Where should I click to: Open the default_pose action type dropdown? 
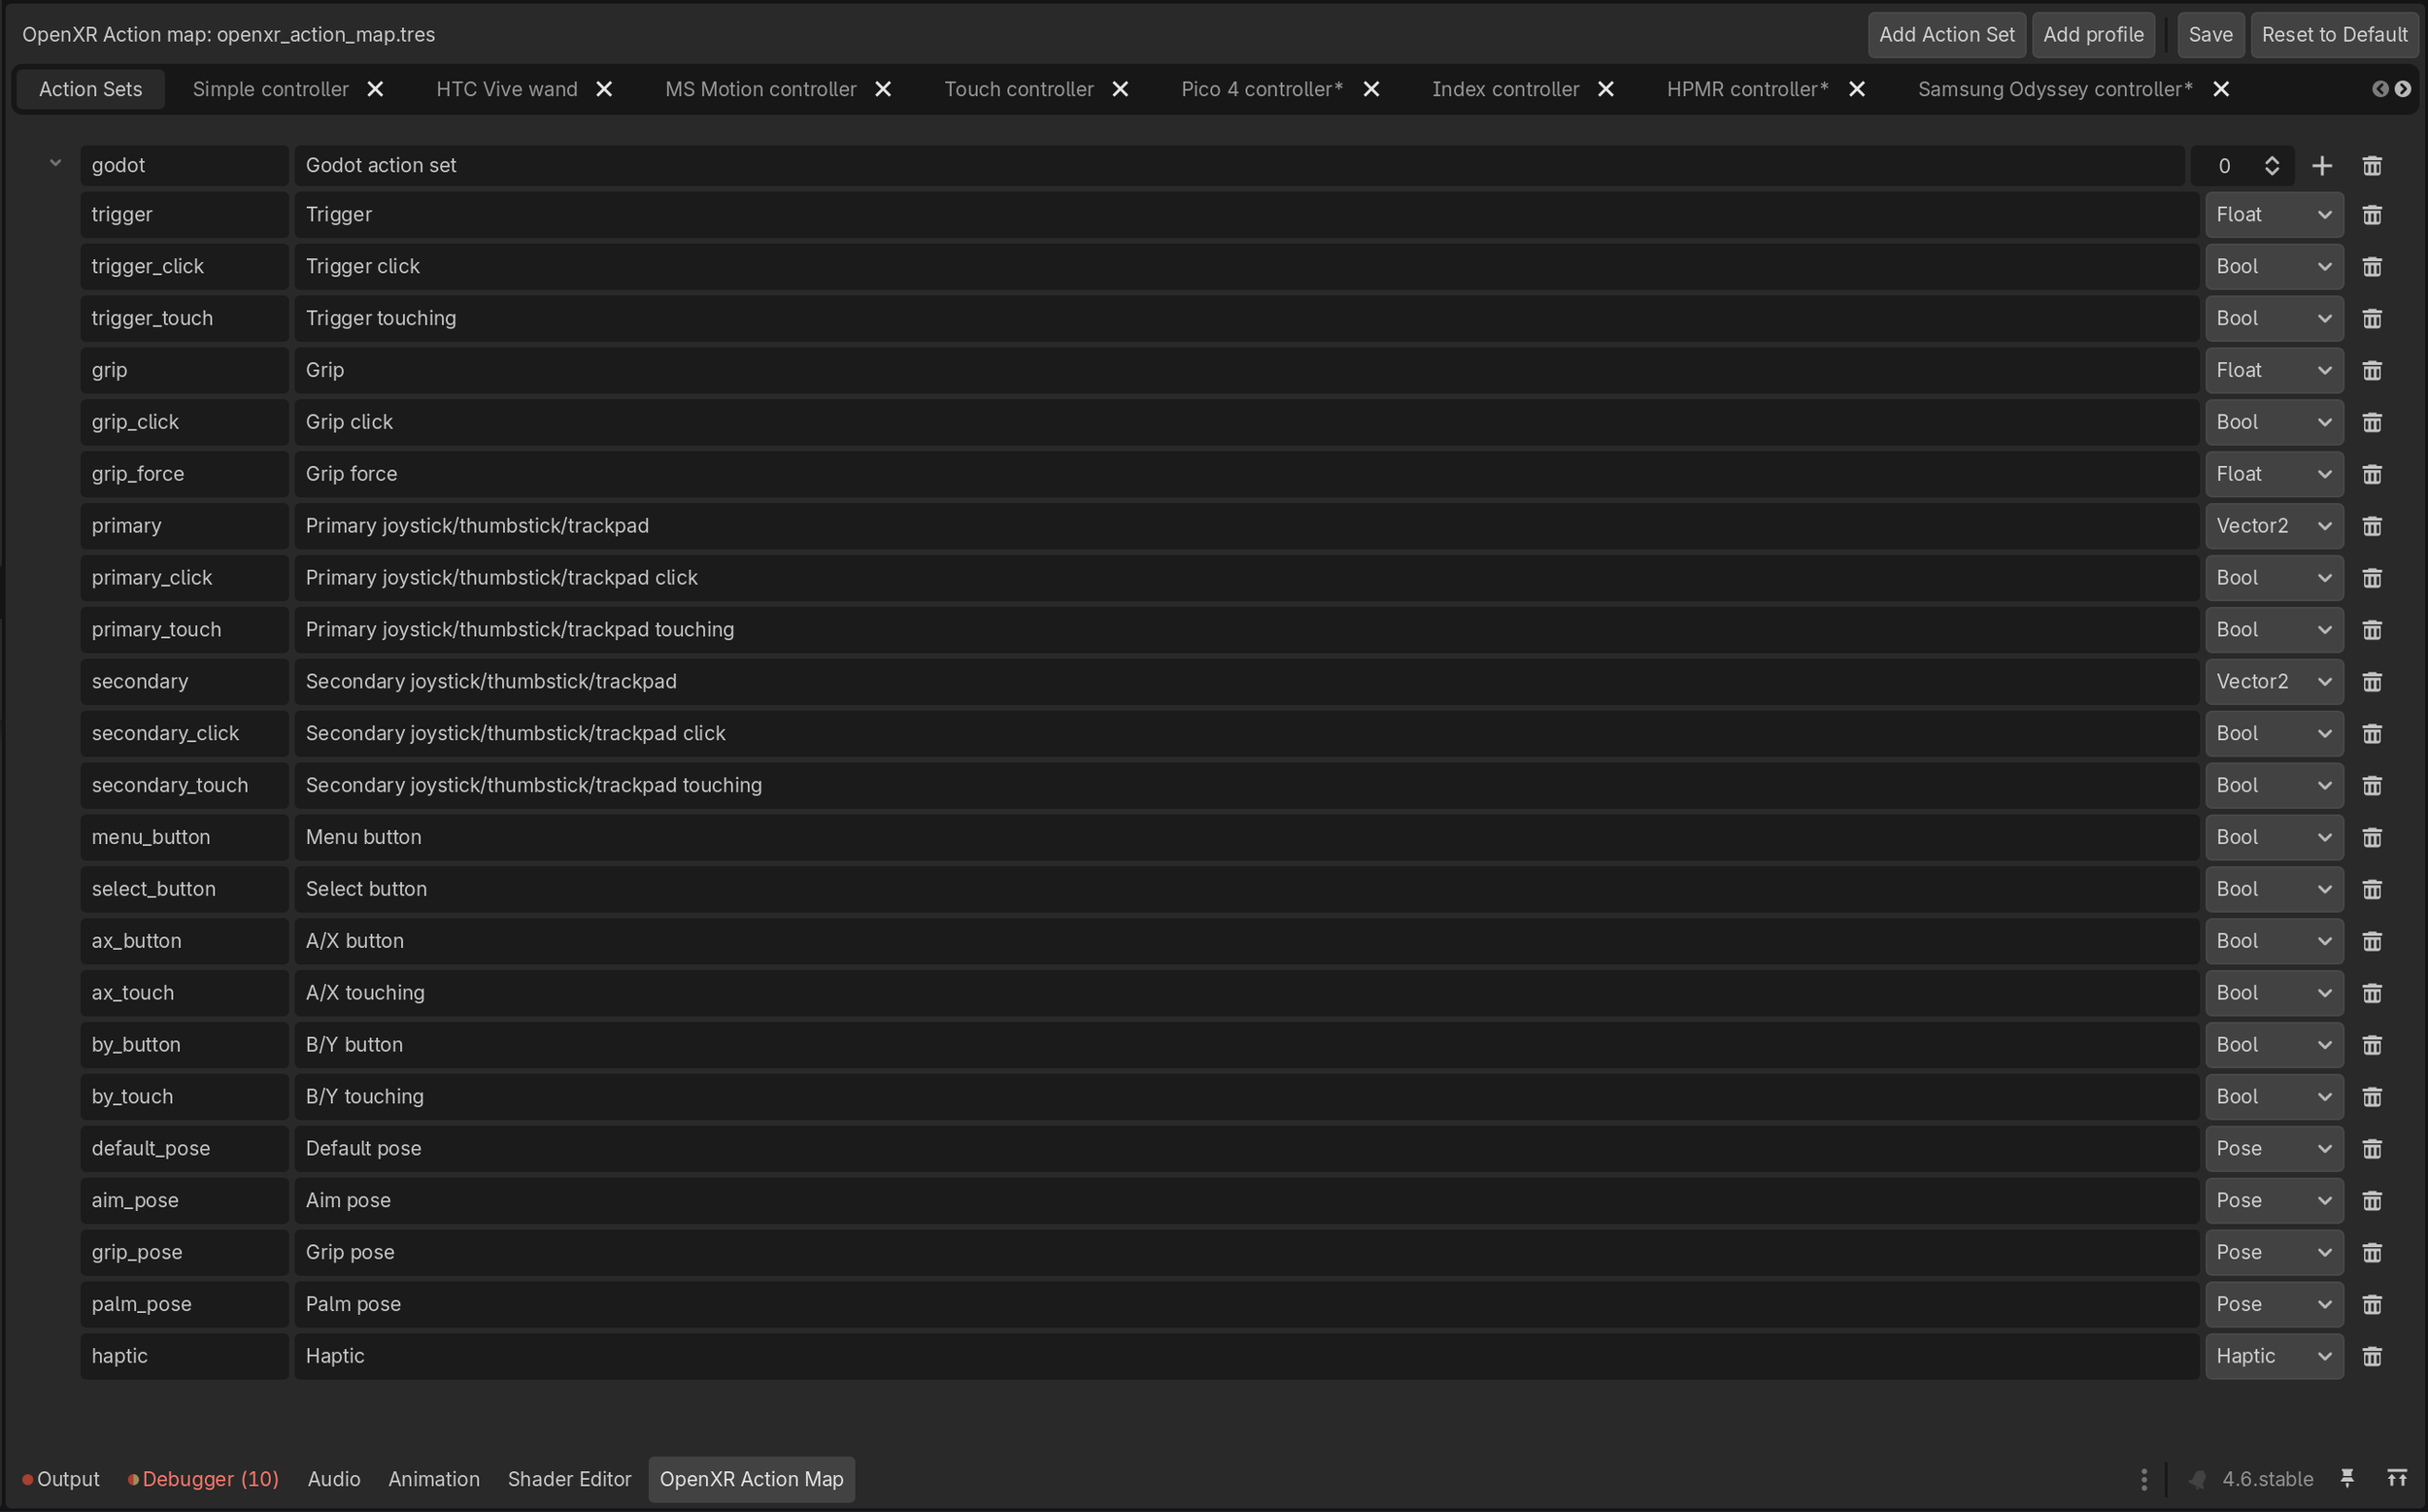tap(2273, 1149)
